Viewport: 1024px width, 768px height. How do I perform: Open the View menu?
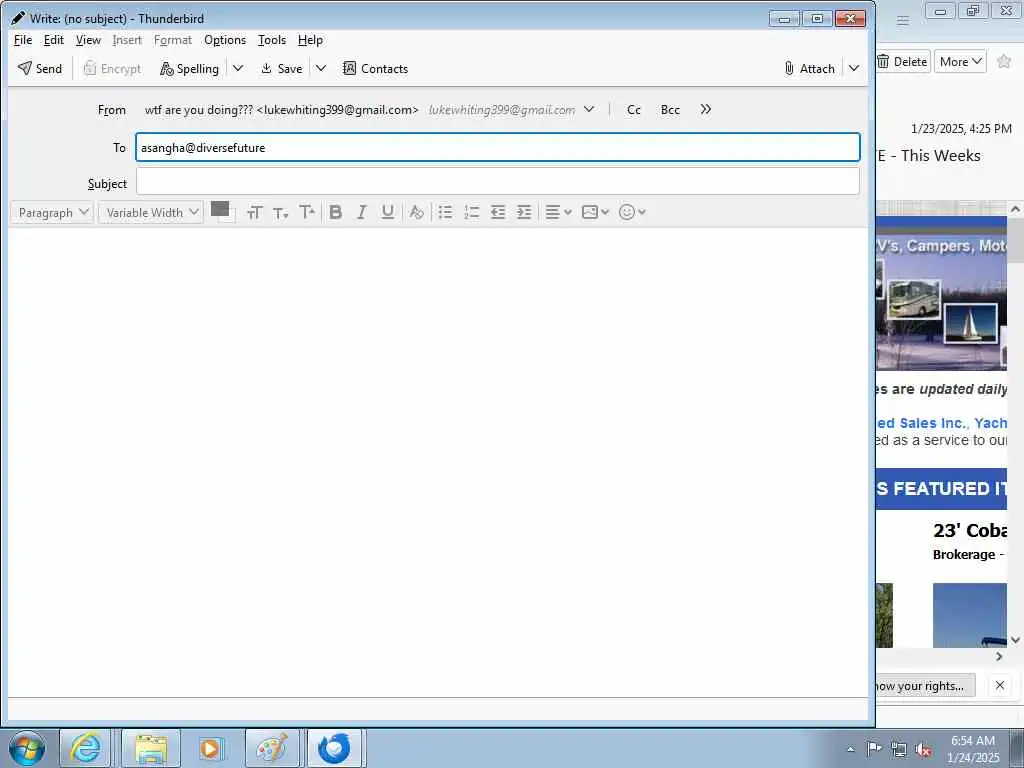88,40
